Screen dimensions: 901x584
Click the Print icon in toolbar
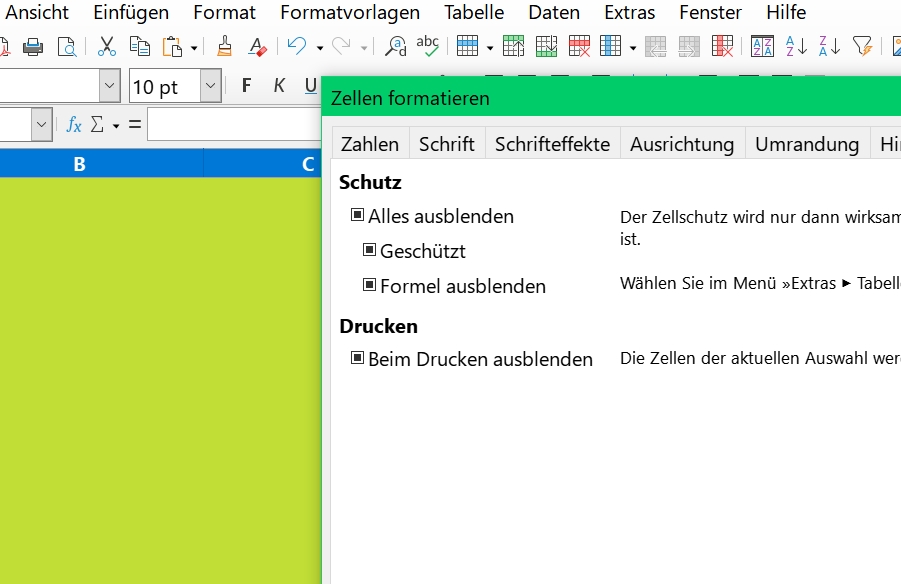click(x=33, y=47)
